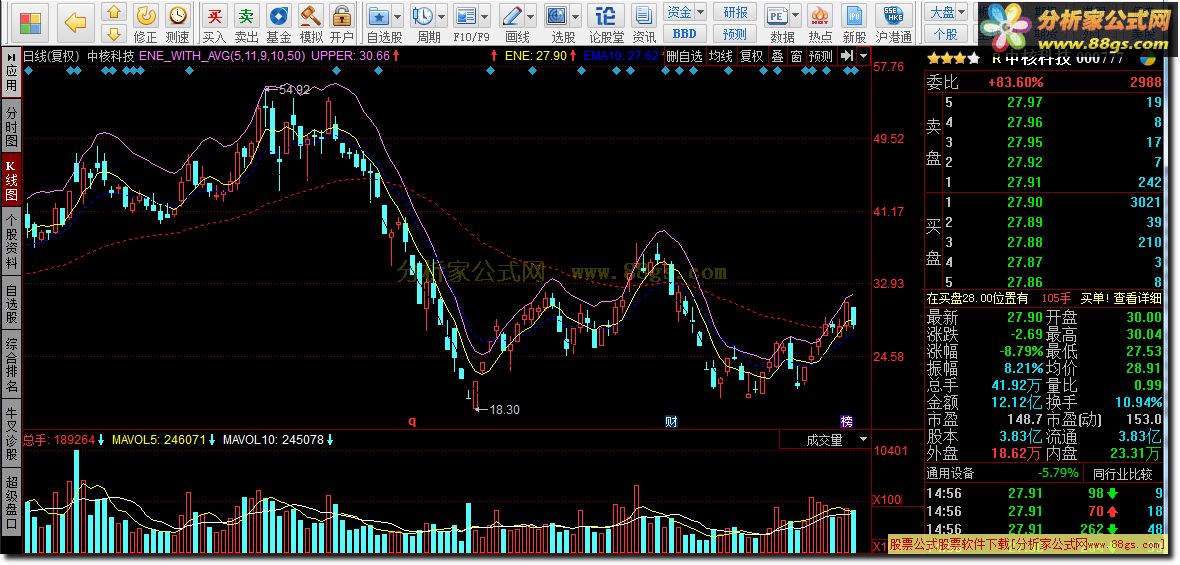Click the 预测 forecast toolbar button
Screen dimensions: 1180x565
tap(734, 34)
